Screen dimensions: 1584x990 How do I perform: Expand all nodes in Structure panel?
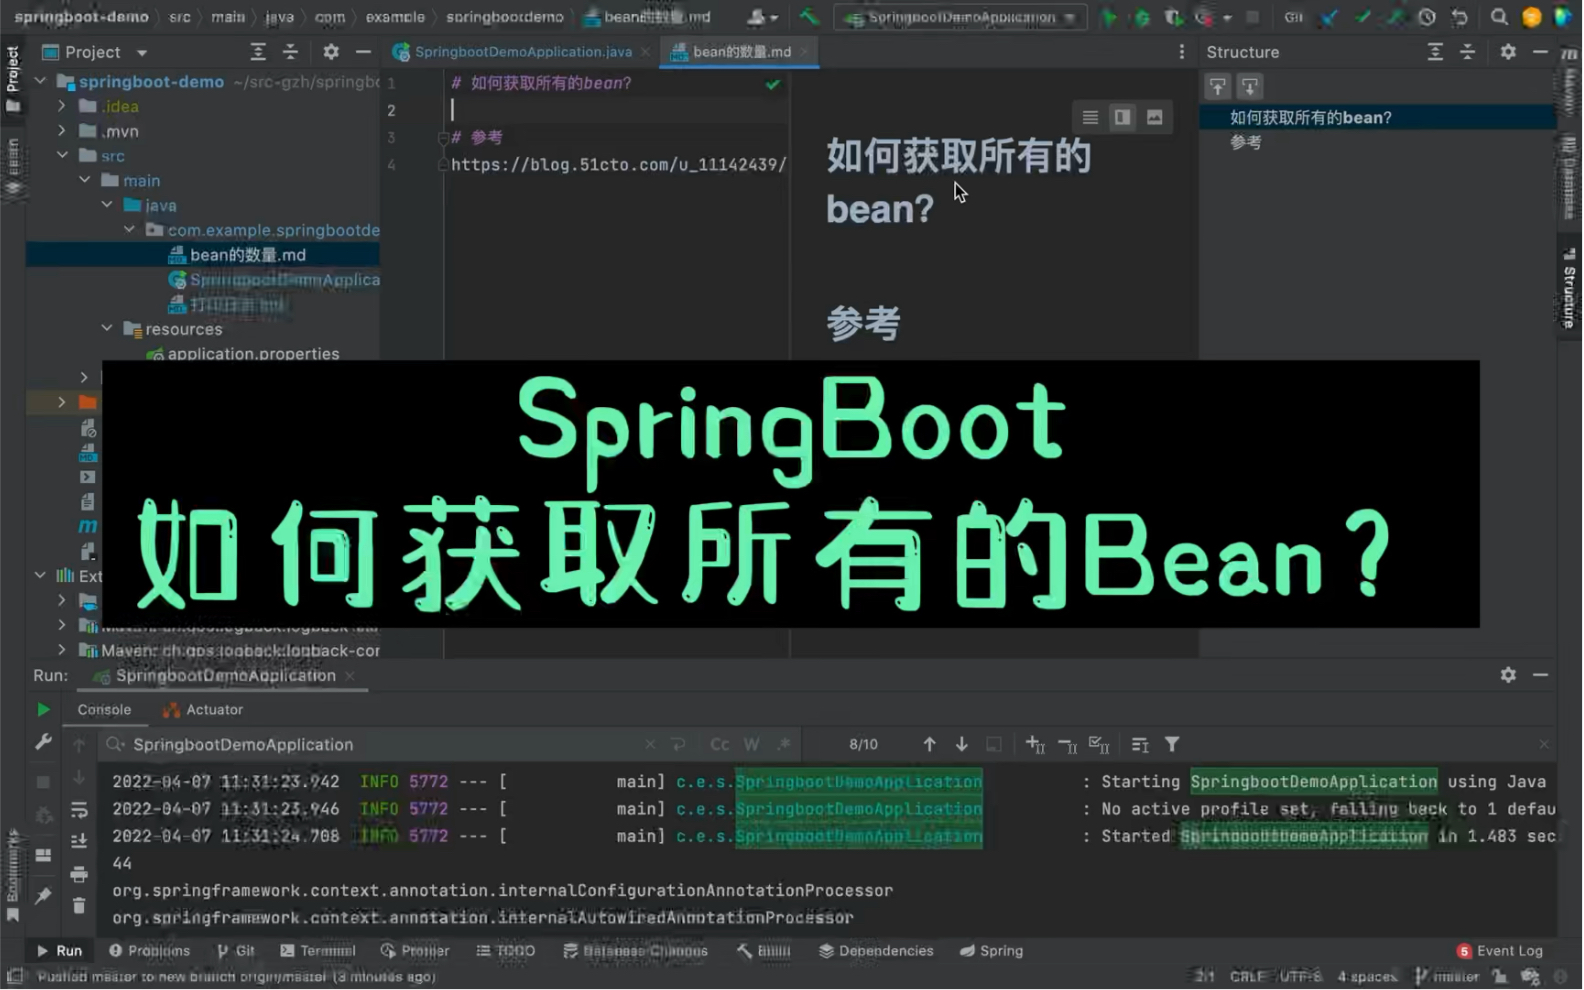(x=1435, y=51)
